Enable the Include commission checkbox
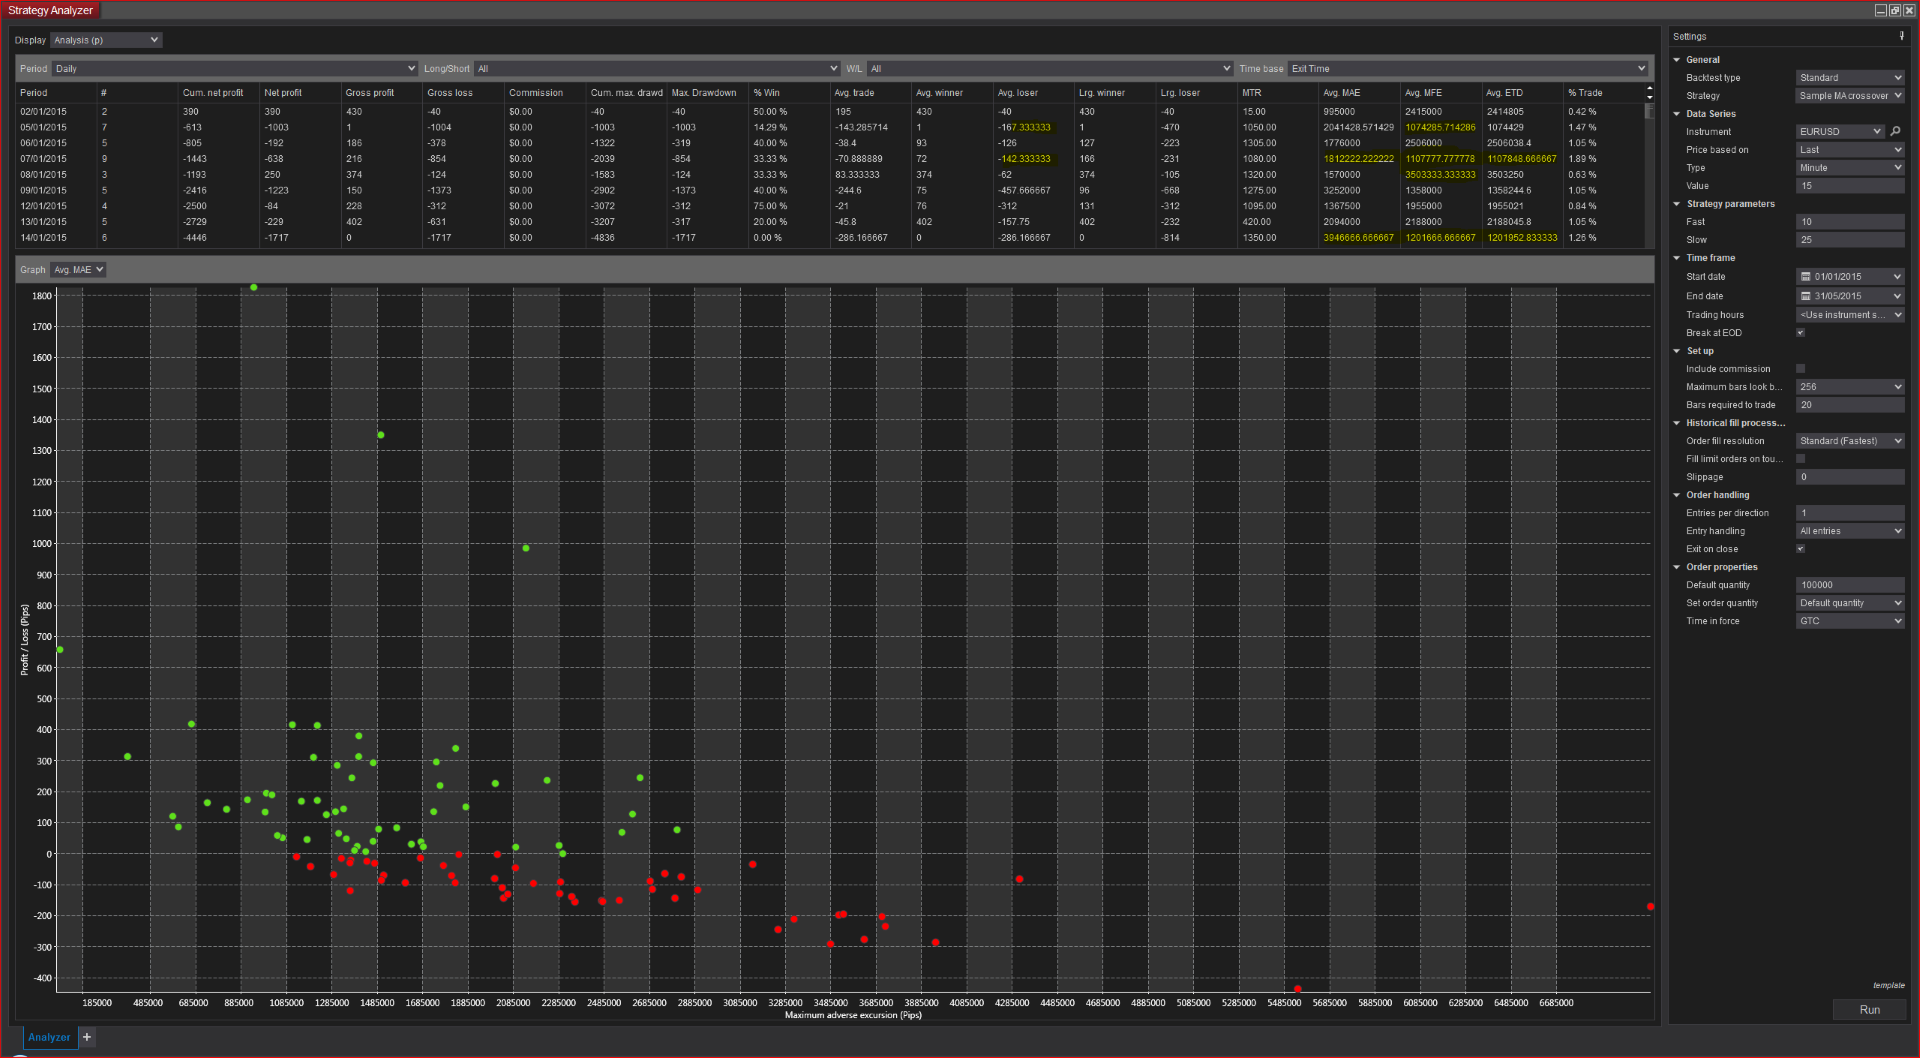The image size is (1920, 1058). [1800, 369]
